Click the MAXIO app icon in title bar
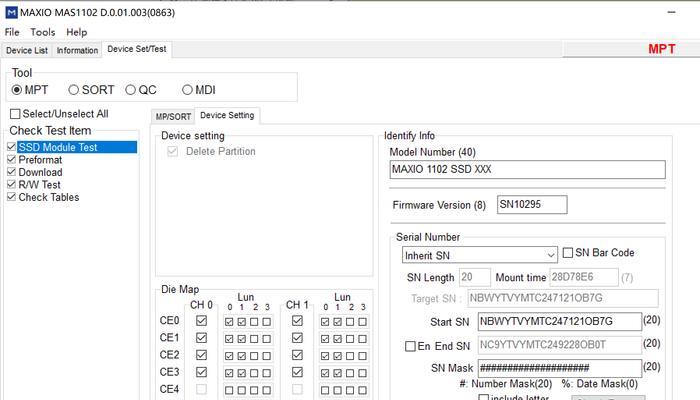The image size is (700, 400). coord(12,12)
